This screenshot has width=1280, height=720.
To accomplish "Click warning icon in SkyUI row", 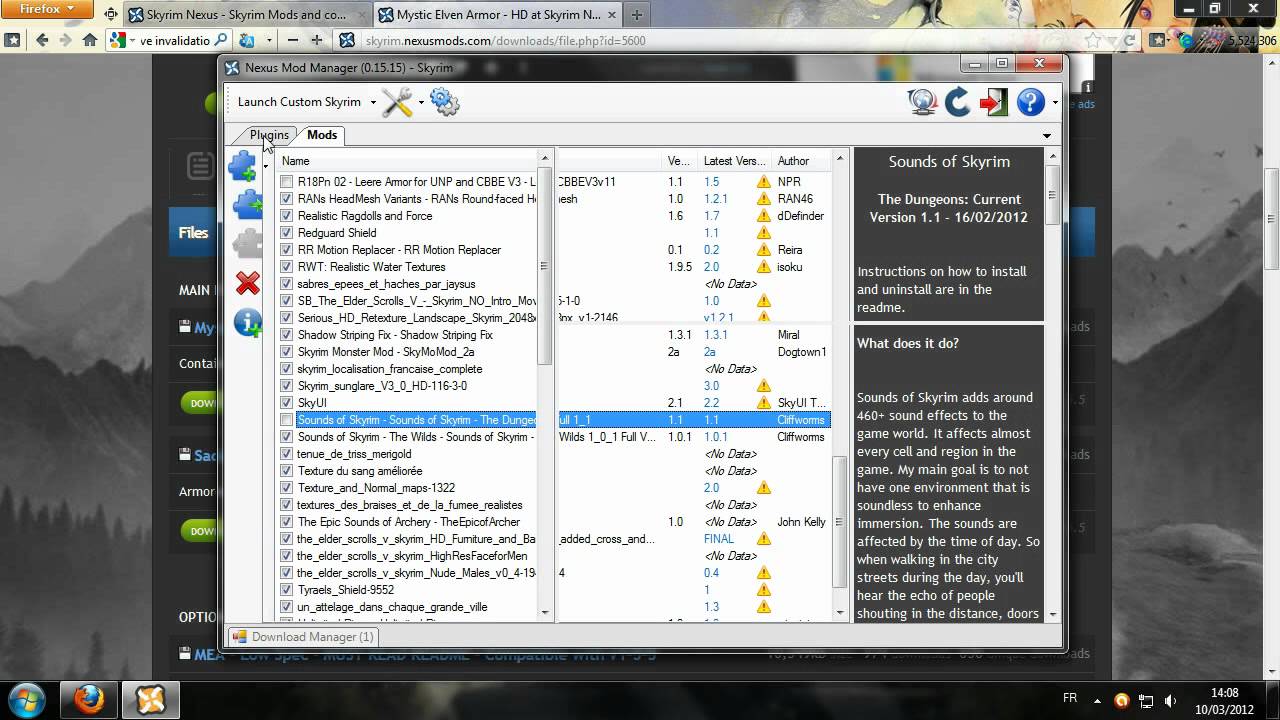I will pos(764,403).
